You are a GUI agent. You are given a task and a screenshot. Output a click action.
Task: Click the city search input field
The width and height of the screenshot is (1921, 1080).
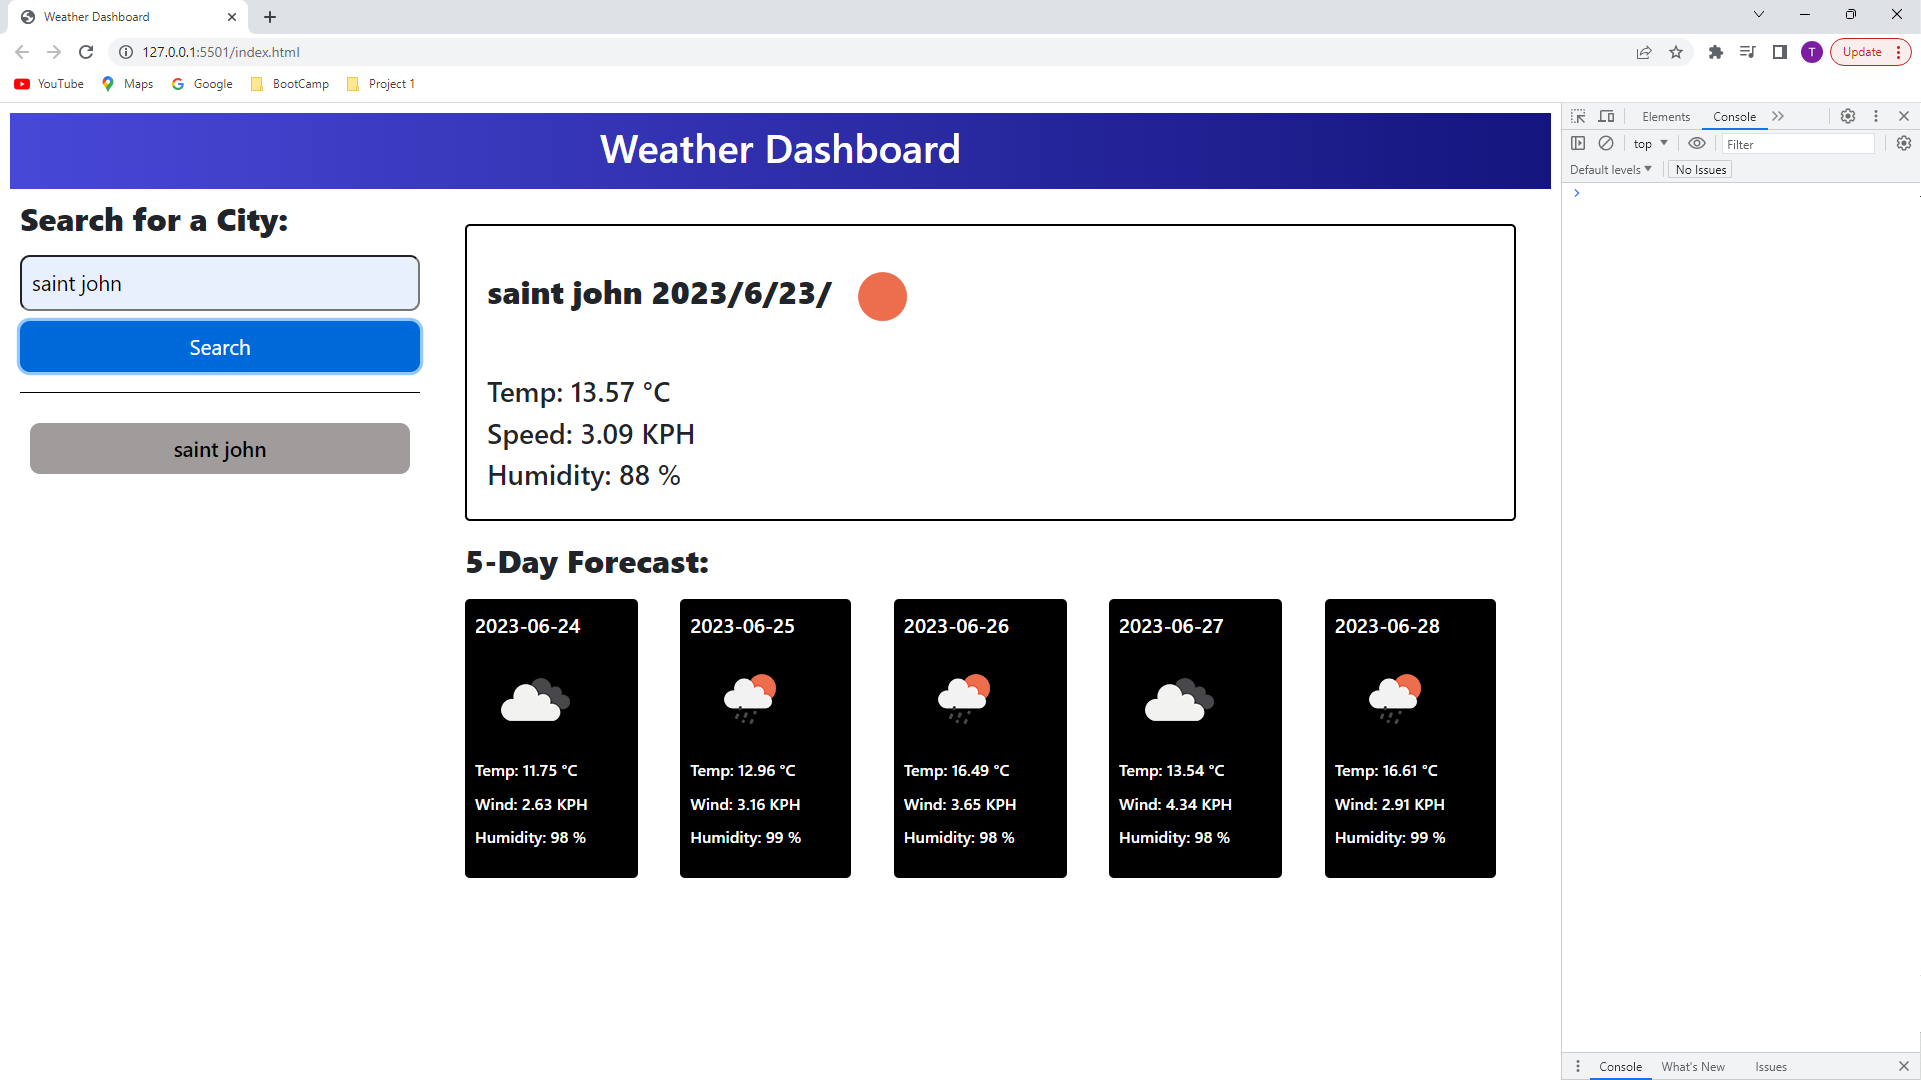tap(219, 283)
